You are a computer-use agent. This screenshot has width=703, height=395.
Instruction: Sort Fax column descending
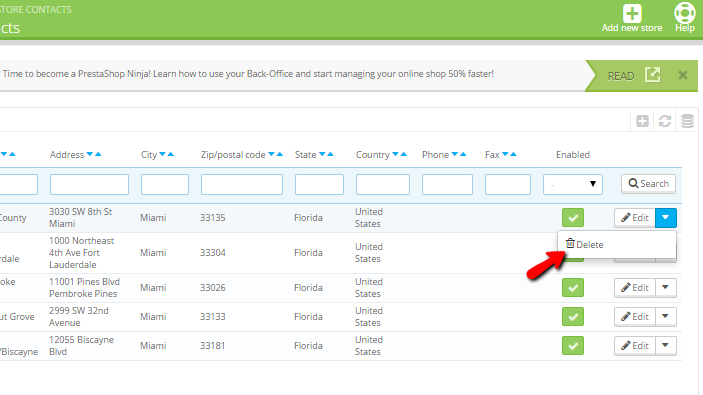click(505, 154)
